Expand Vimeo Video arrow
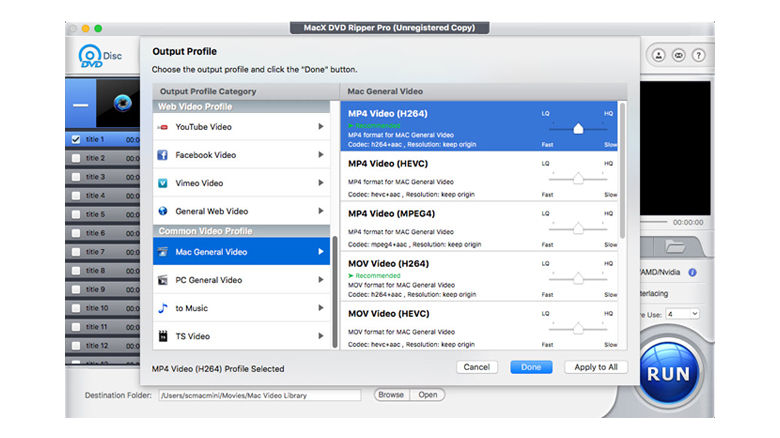Viewport: 780px width, 438px height. (x=321, y=183)
